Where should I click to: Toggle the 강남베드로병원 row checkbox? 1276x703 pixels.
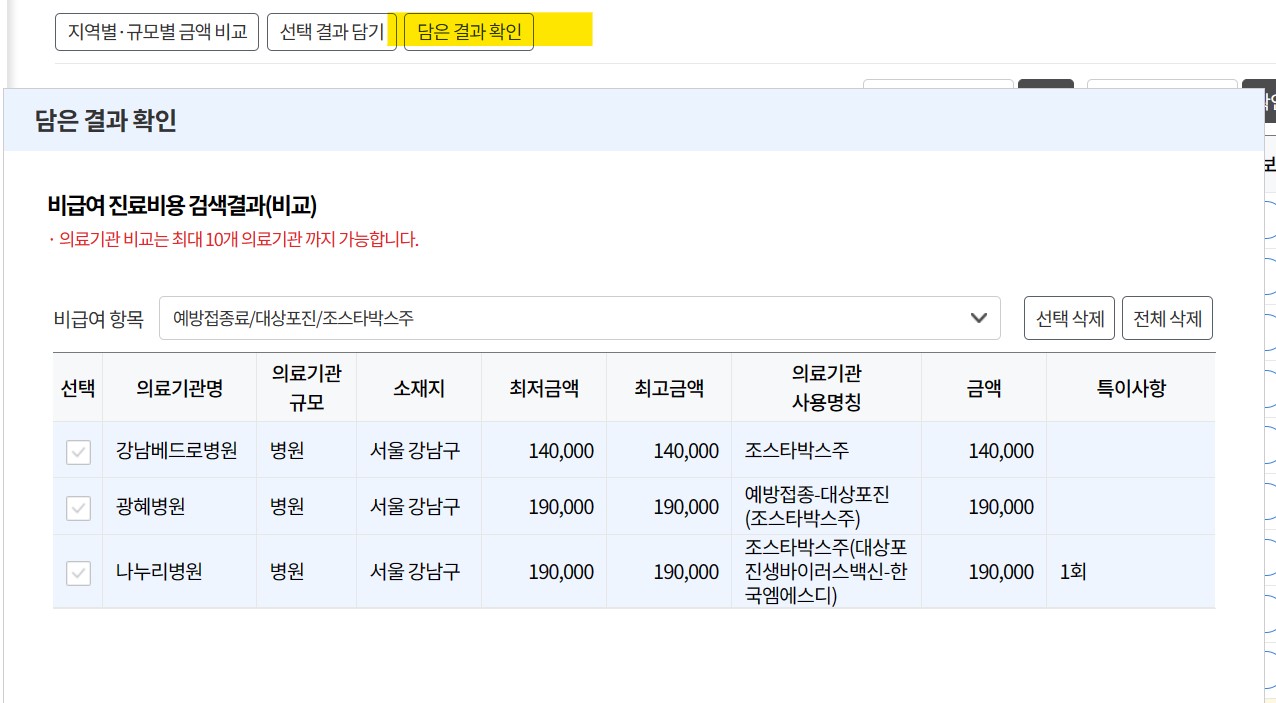pos(78,450)
